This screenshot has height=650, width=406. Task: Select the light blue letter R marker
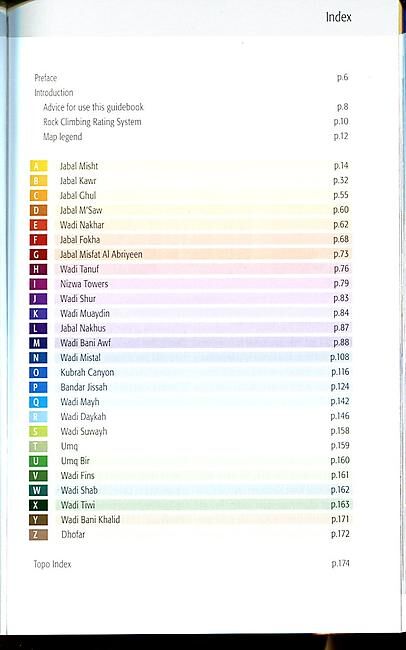[39, 417]
